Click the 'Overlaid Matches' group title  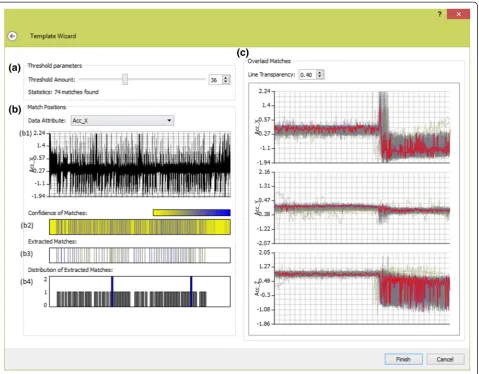point(269,61)
